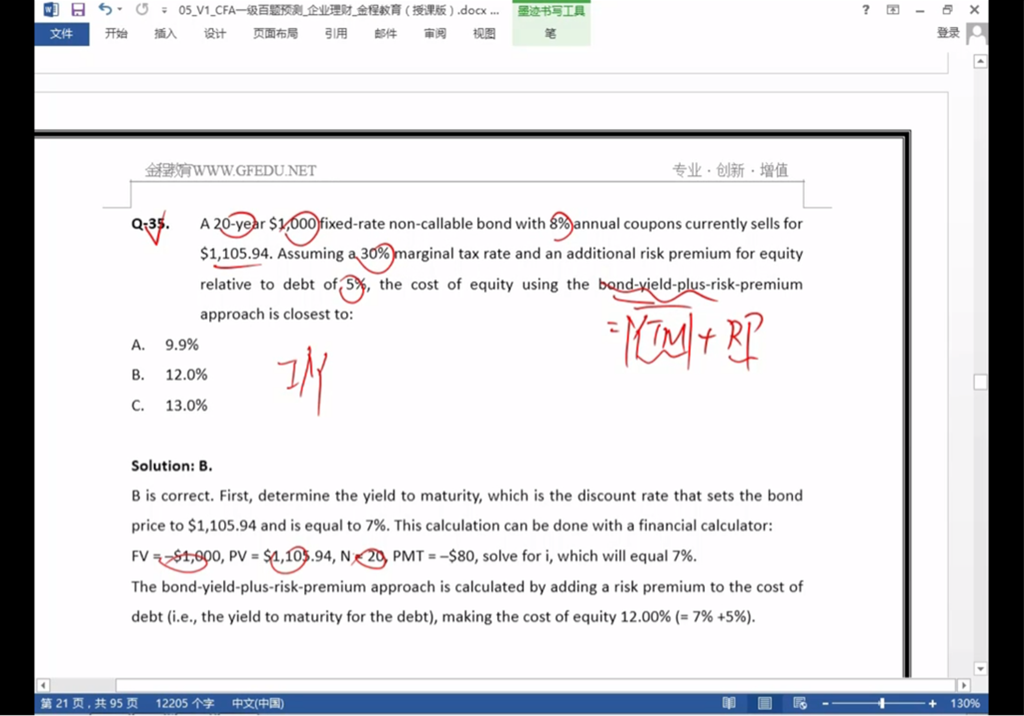Screen dimensions: 1024x716
Task: Switch to the 审阅 (Review) tab
Action: tap(434, 34)
